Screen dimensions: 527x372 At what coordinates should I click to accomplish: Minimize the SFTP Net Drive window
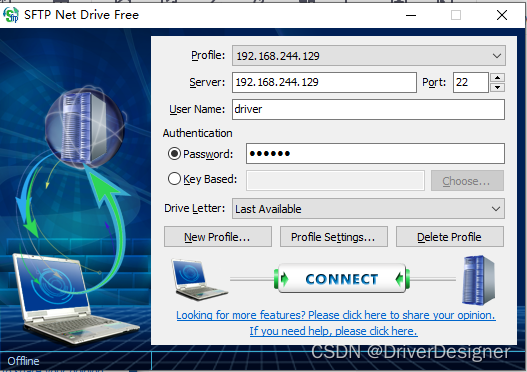point(411,15)
